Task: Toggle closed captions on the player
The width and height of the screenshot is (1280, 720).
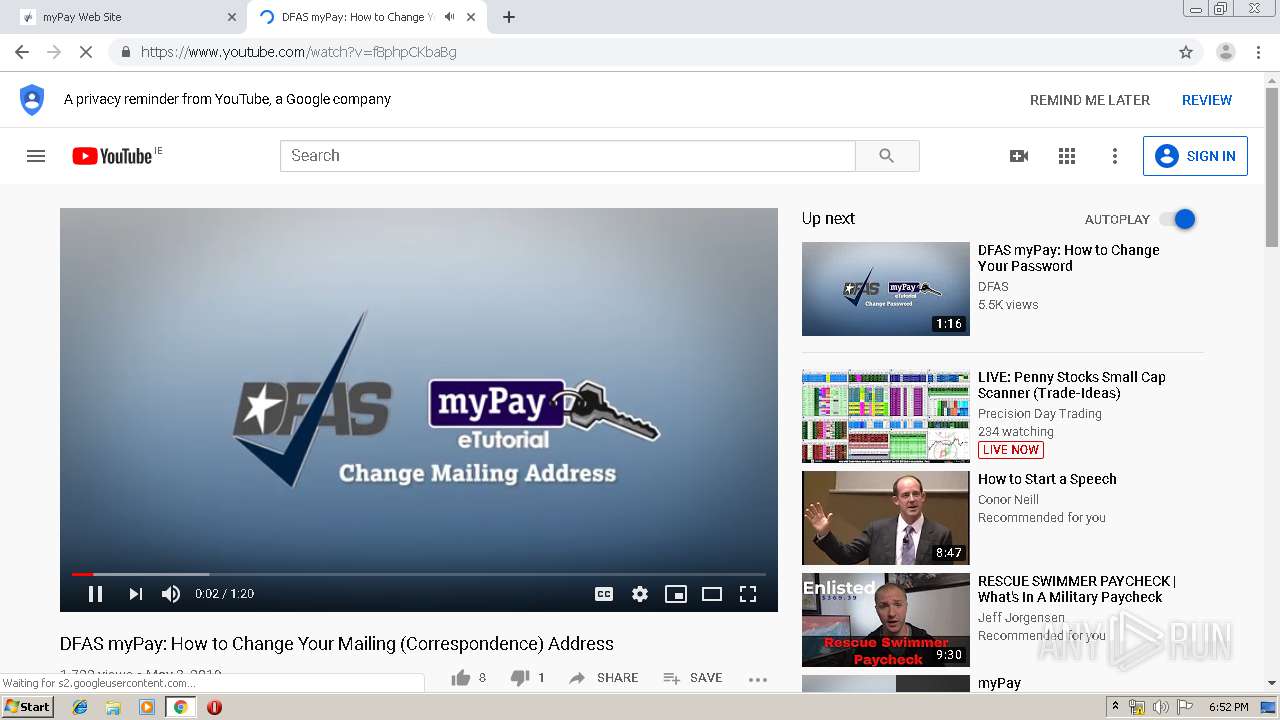Action: point(604,594)
